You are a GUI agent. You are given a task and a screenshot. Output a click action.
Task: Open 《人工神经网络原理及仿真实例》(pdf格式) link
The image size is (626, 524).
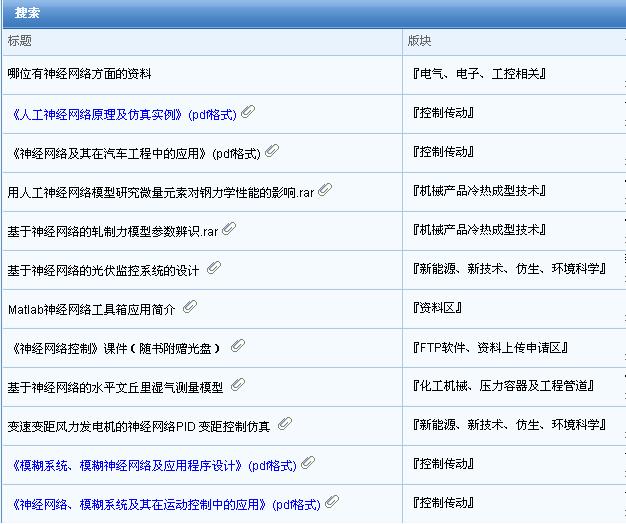125,115
